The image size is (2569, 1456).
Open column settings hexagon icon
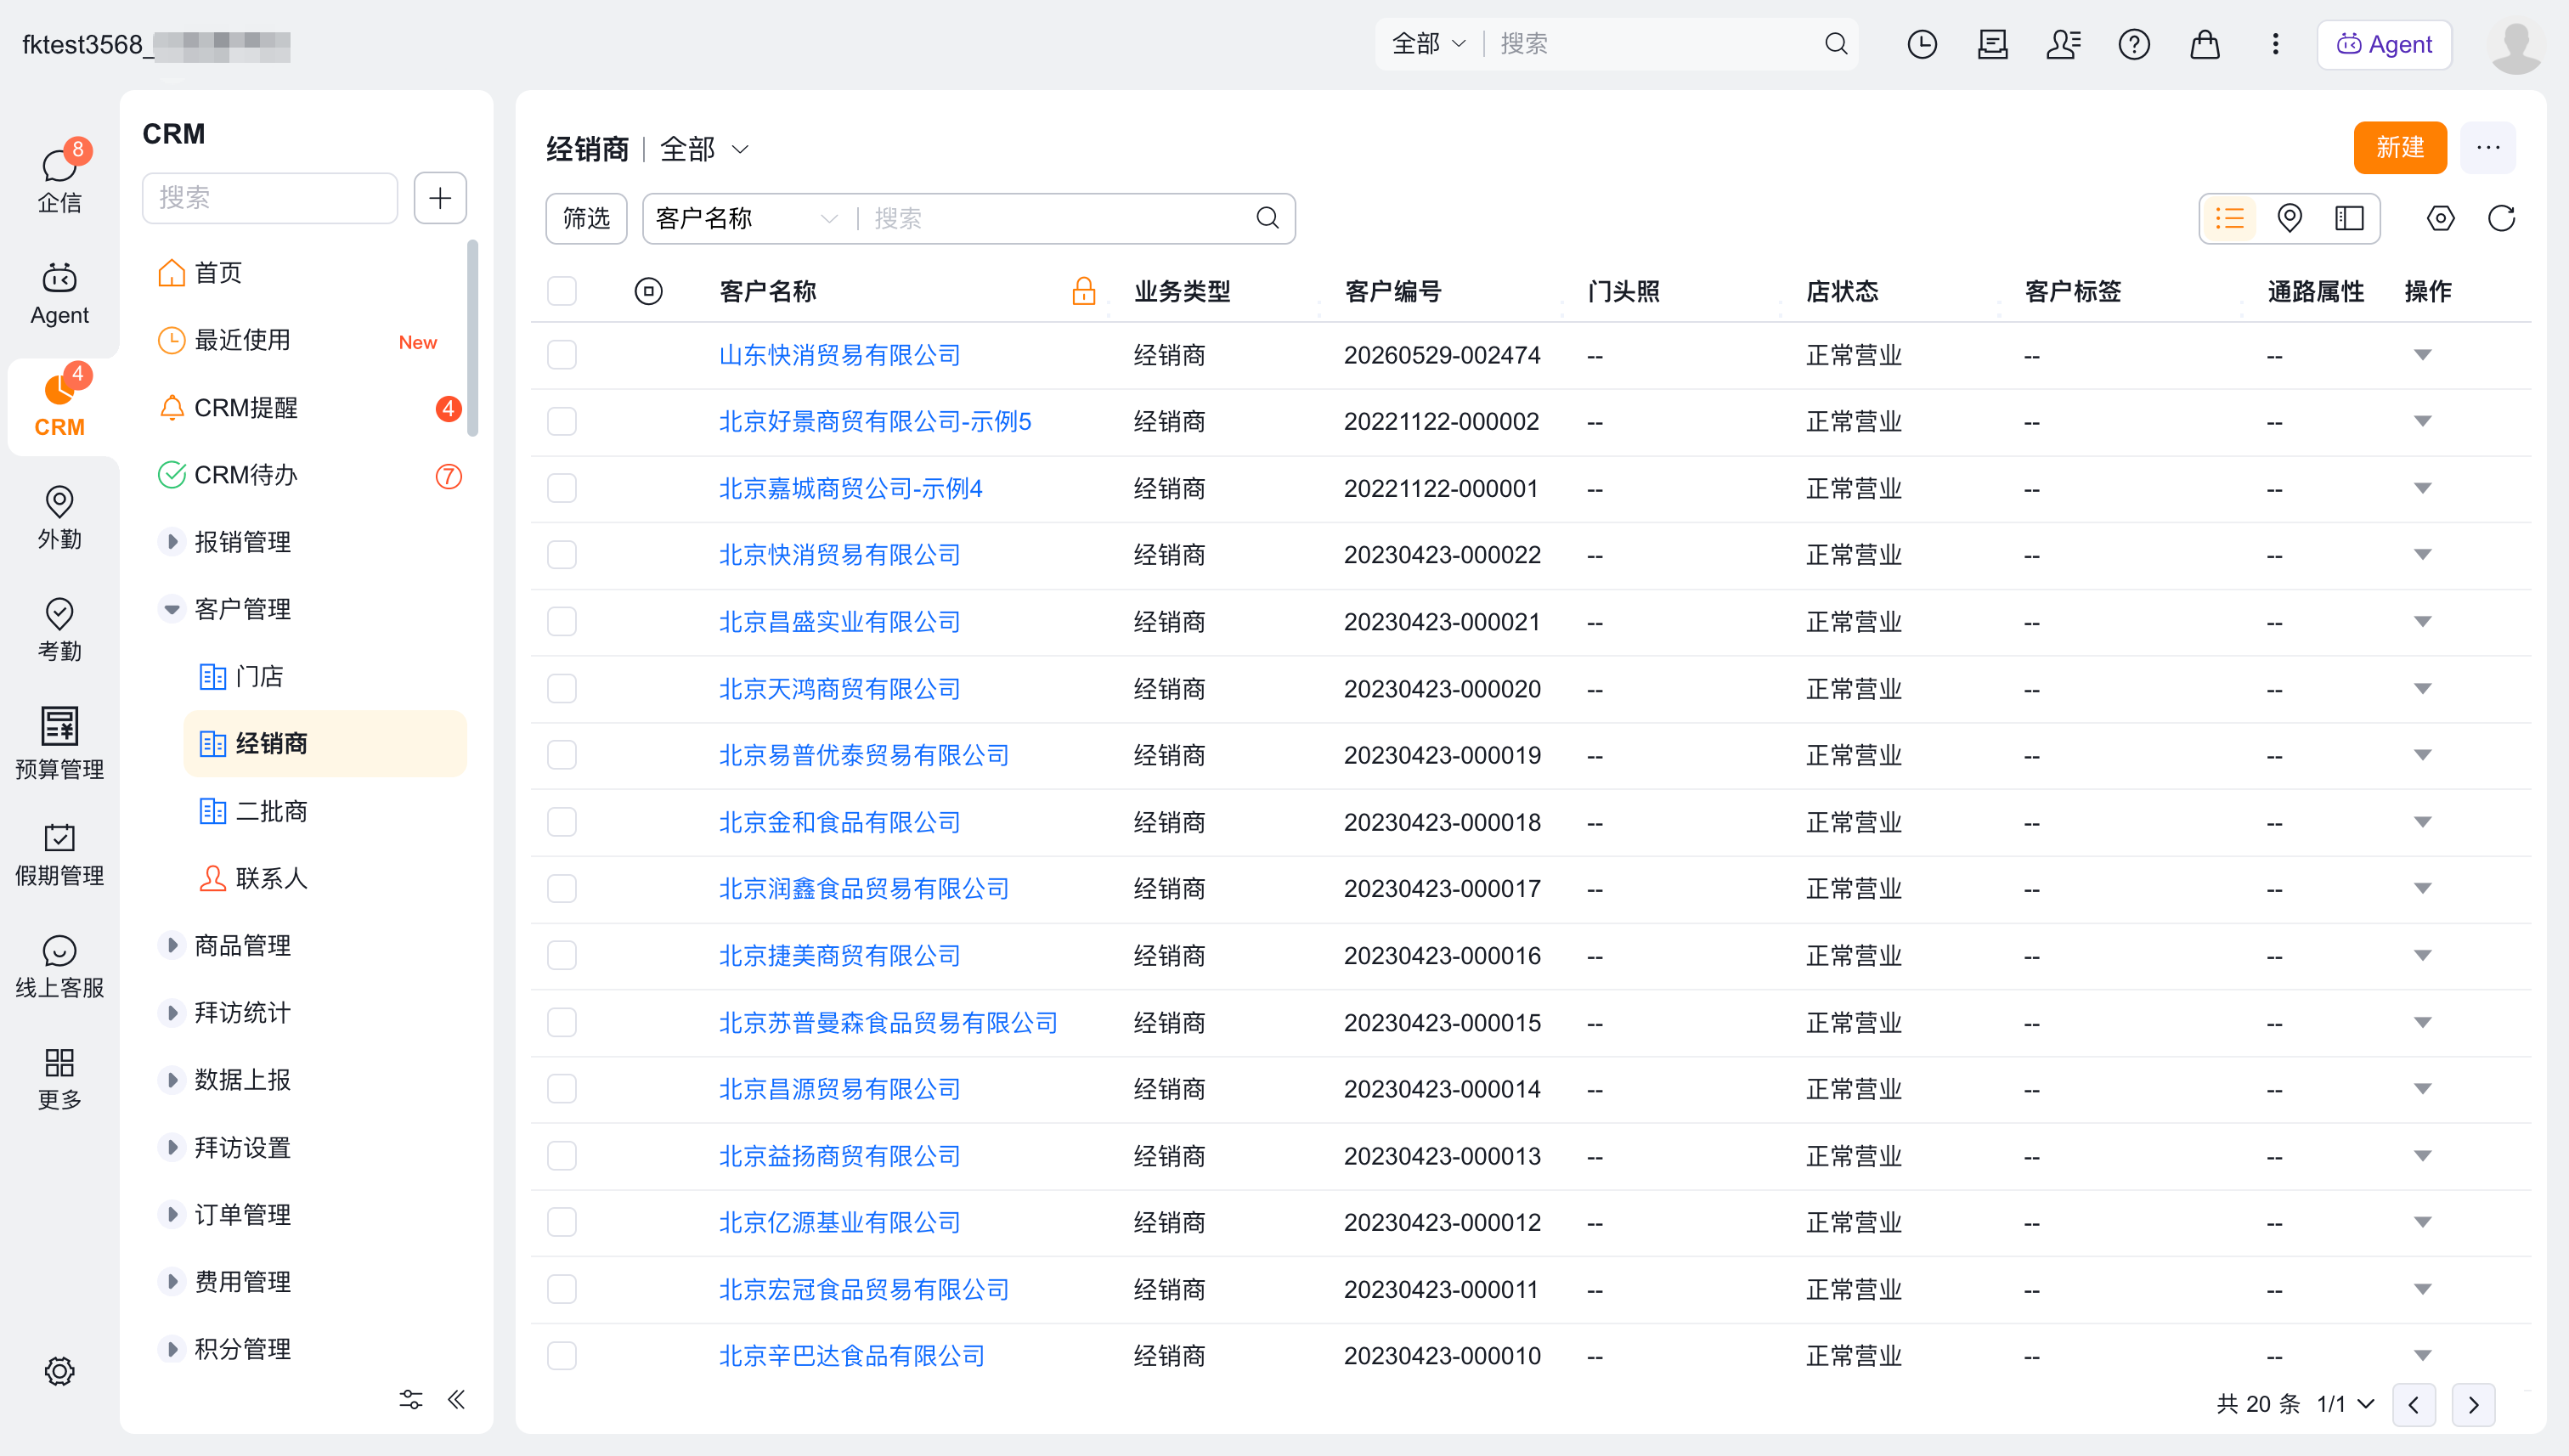point(2441,218)
